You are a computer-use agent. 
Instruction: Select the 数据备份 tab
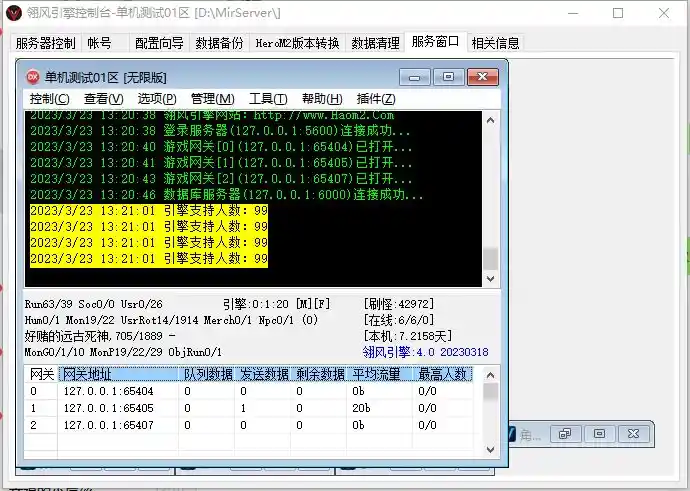219,43
